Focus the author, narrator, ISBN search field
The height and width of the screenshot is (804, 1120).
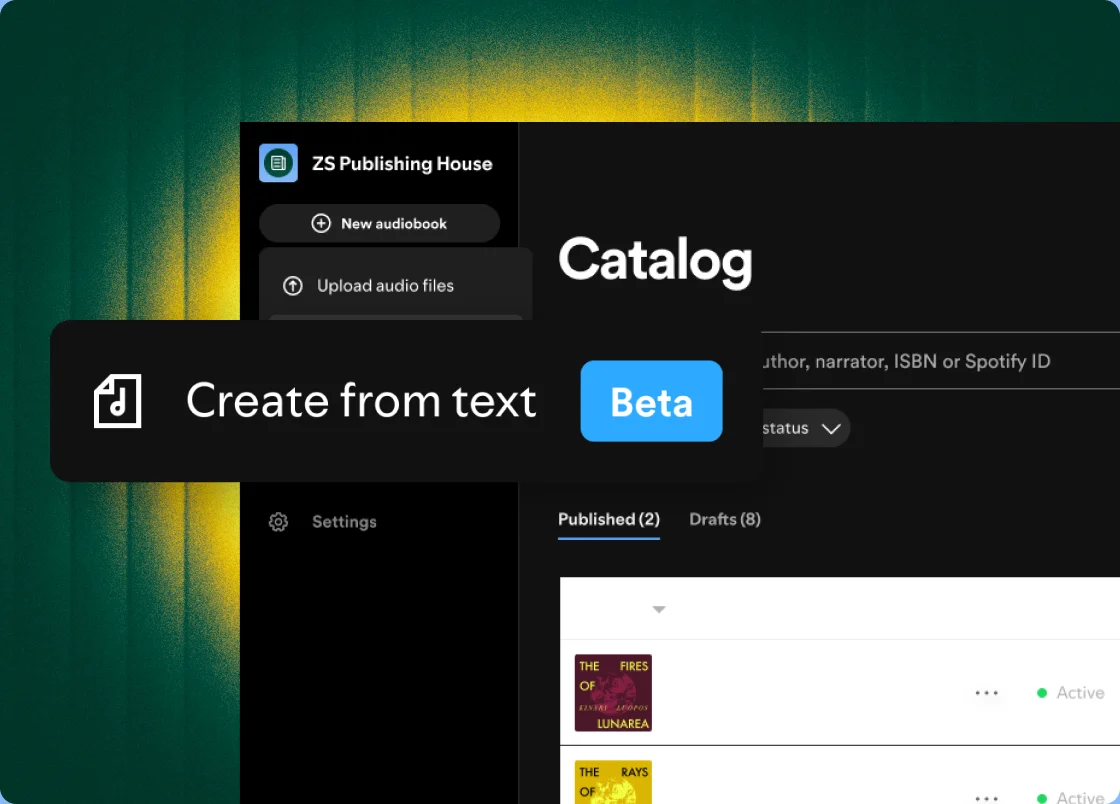(x=940, y=361)
